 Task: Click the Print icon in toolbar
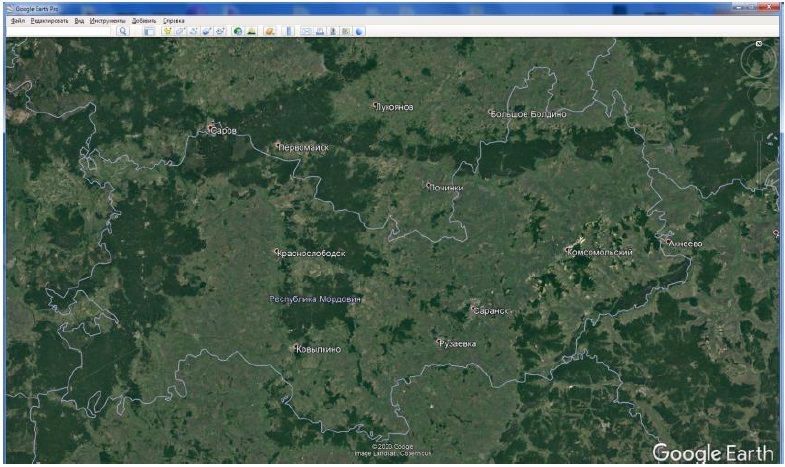click(320, 31)
